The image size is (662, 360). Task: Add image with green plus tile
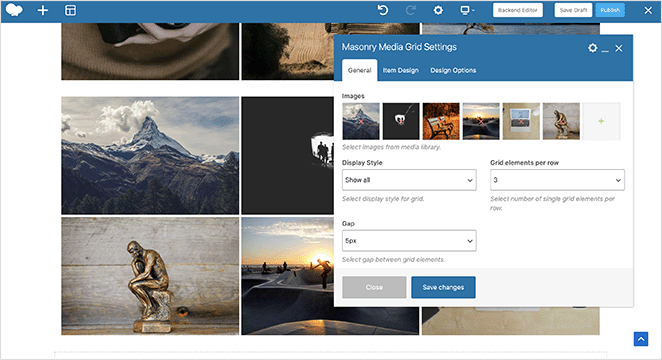601,121
